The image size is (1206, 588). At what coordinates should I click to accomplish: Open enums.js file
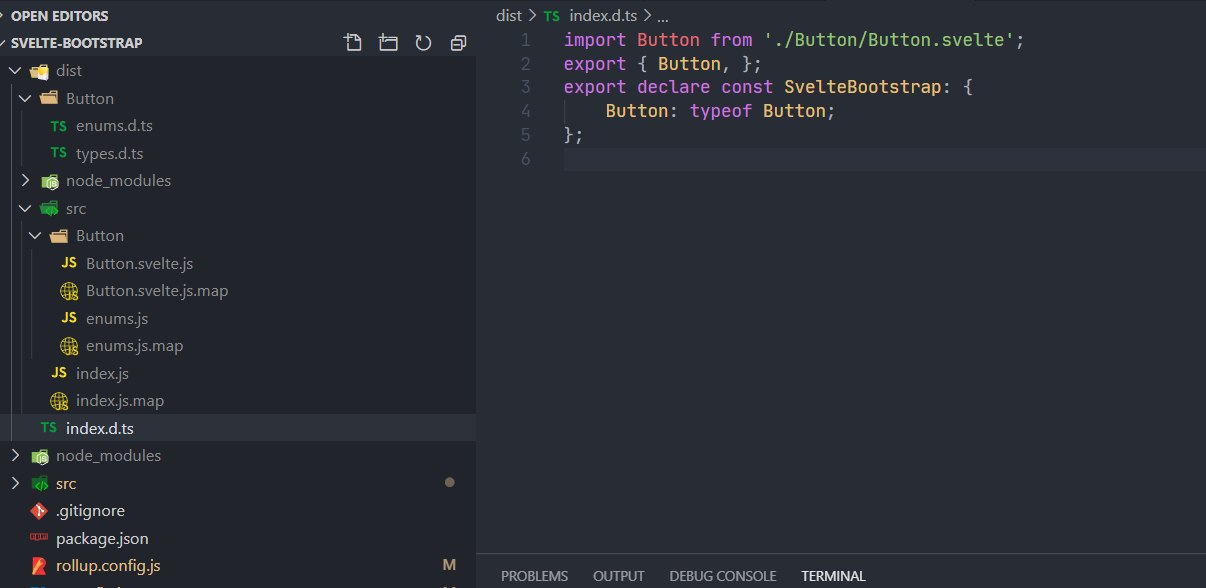coord(117,319)
